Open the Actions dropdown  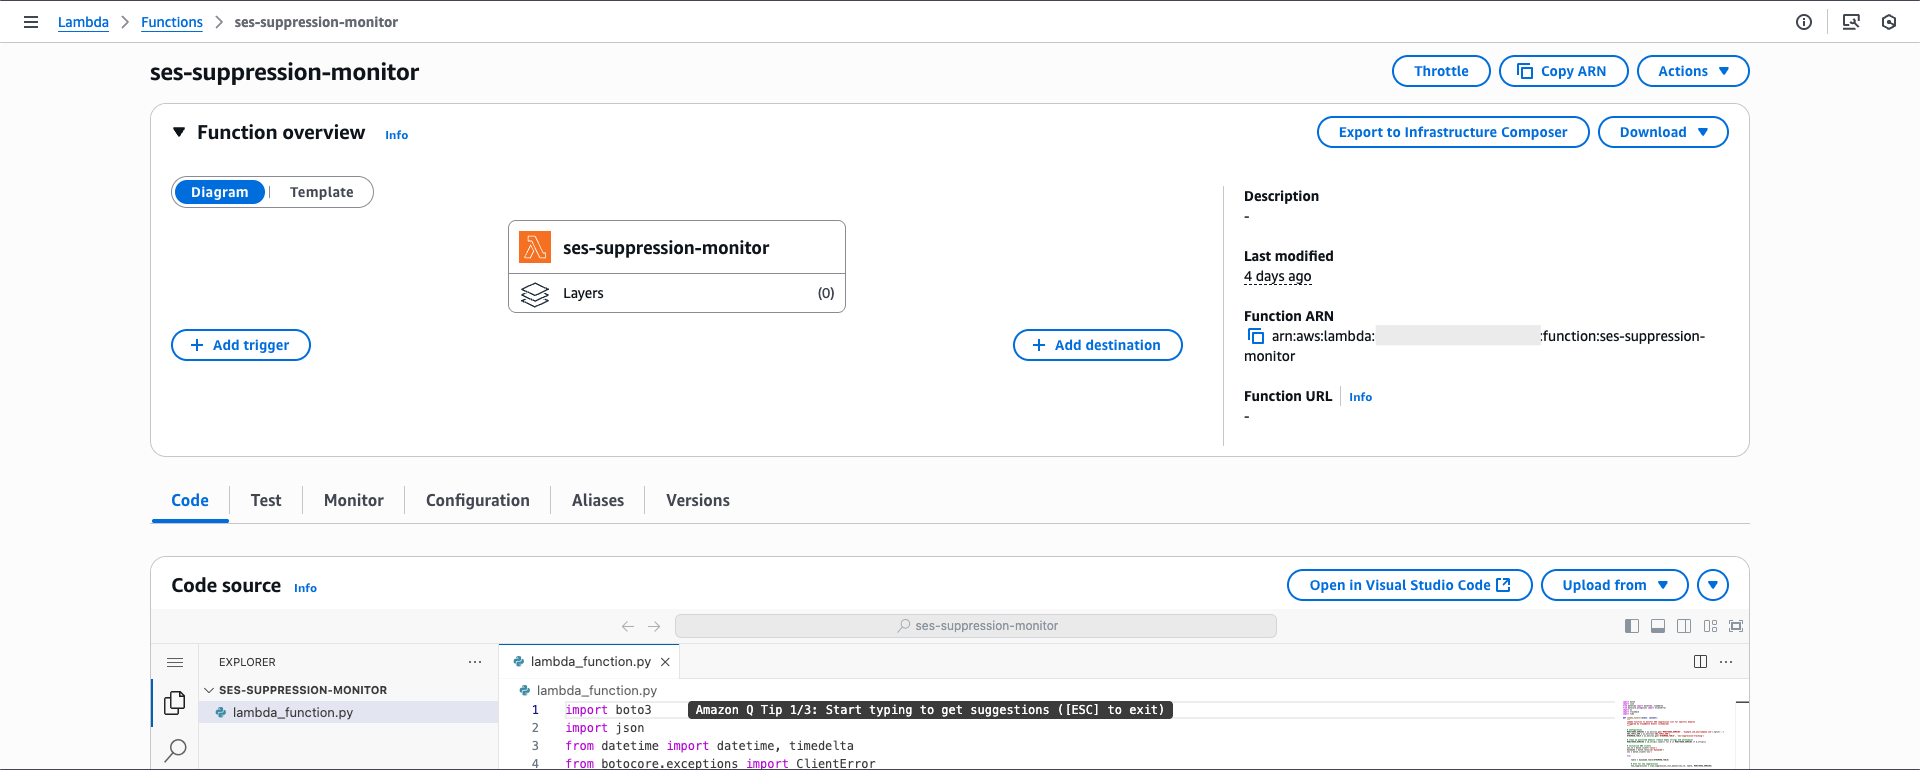[x=1693, y=71]
